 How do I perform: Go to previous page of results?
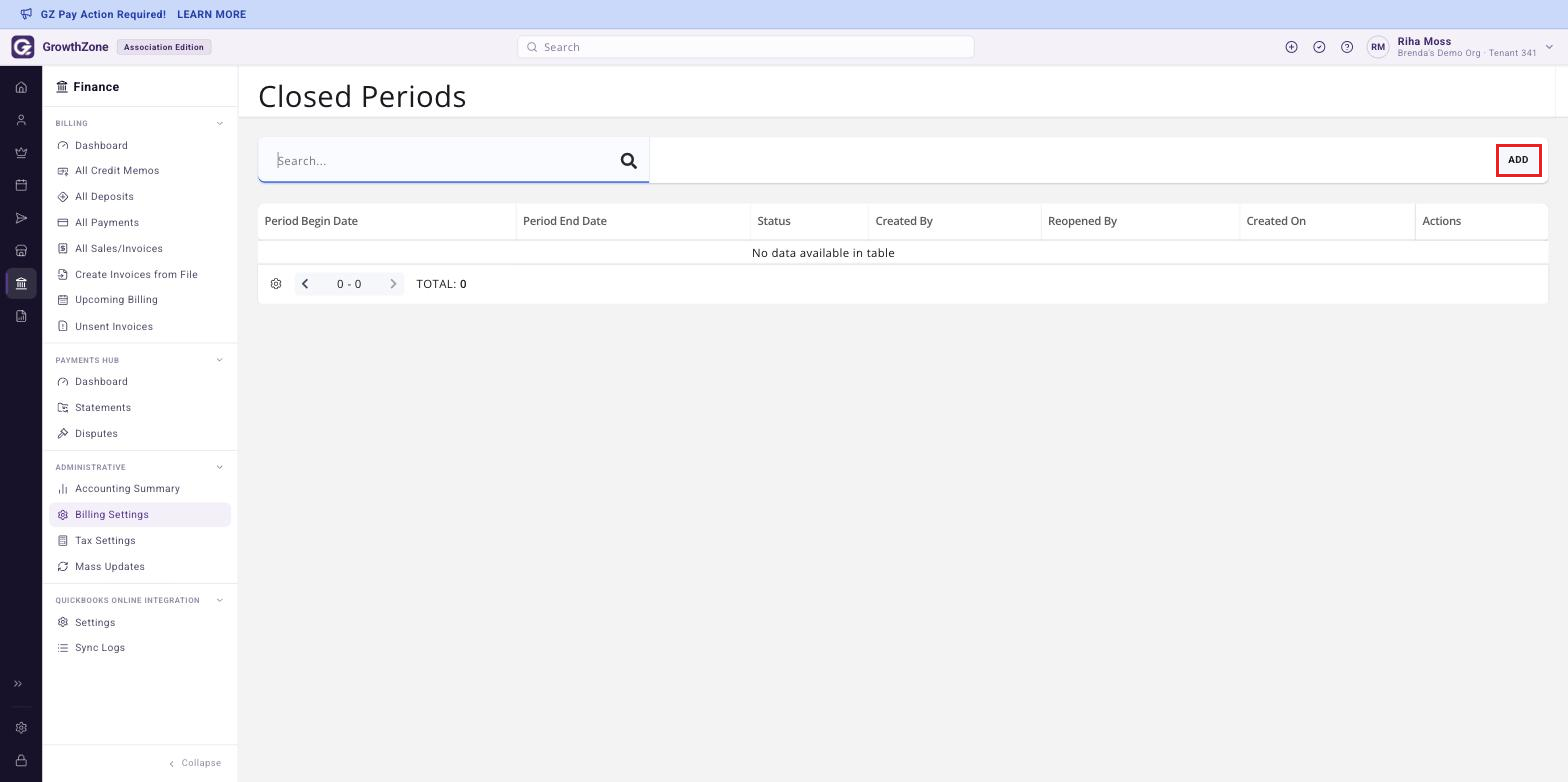coord(305,284)
